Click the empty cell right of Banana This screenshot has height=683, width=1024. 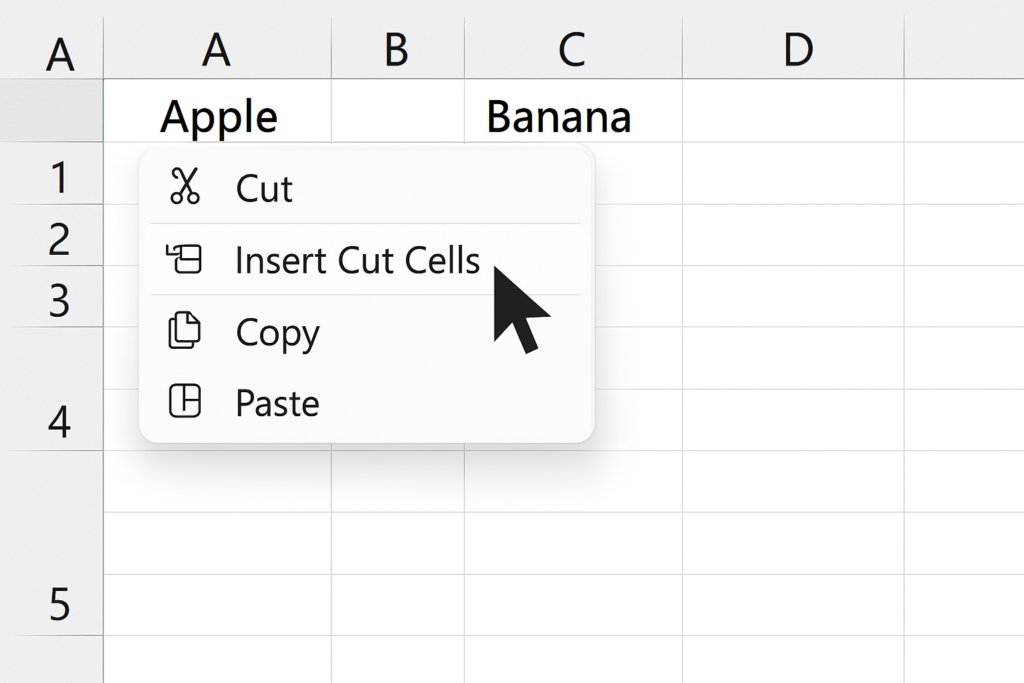[x=793, y=111]
